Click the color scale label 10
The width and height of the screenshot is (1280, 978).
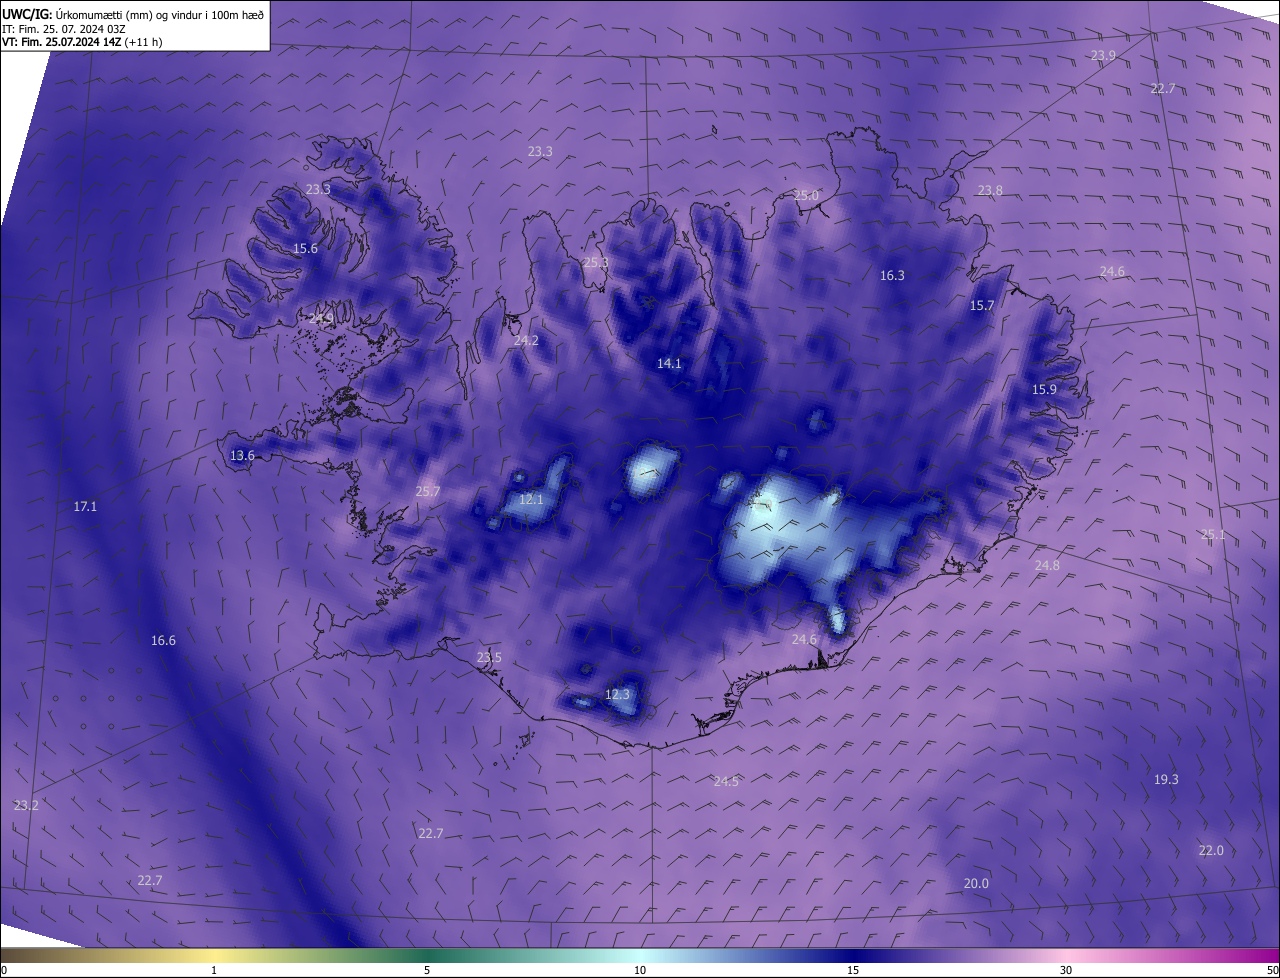click(640, 970)
